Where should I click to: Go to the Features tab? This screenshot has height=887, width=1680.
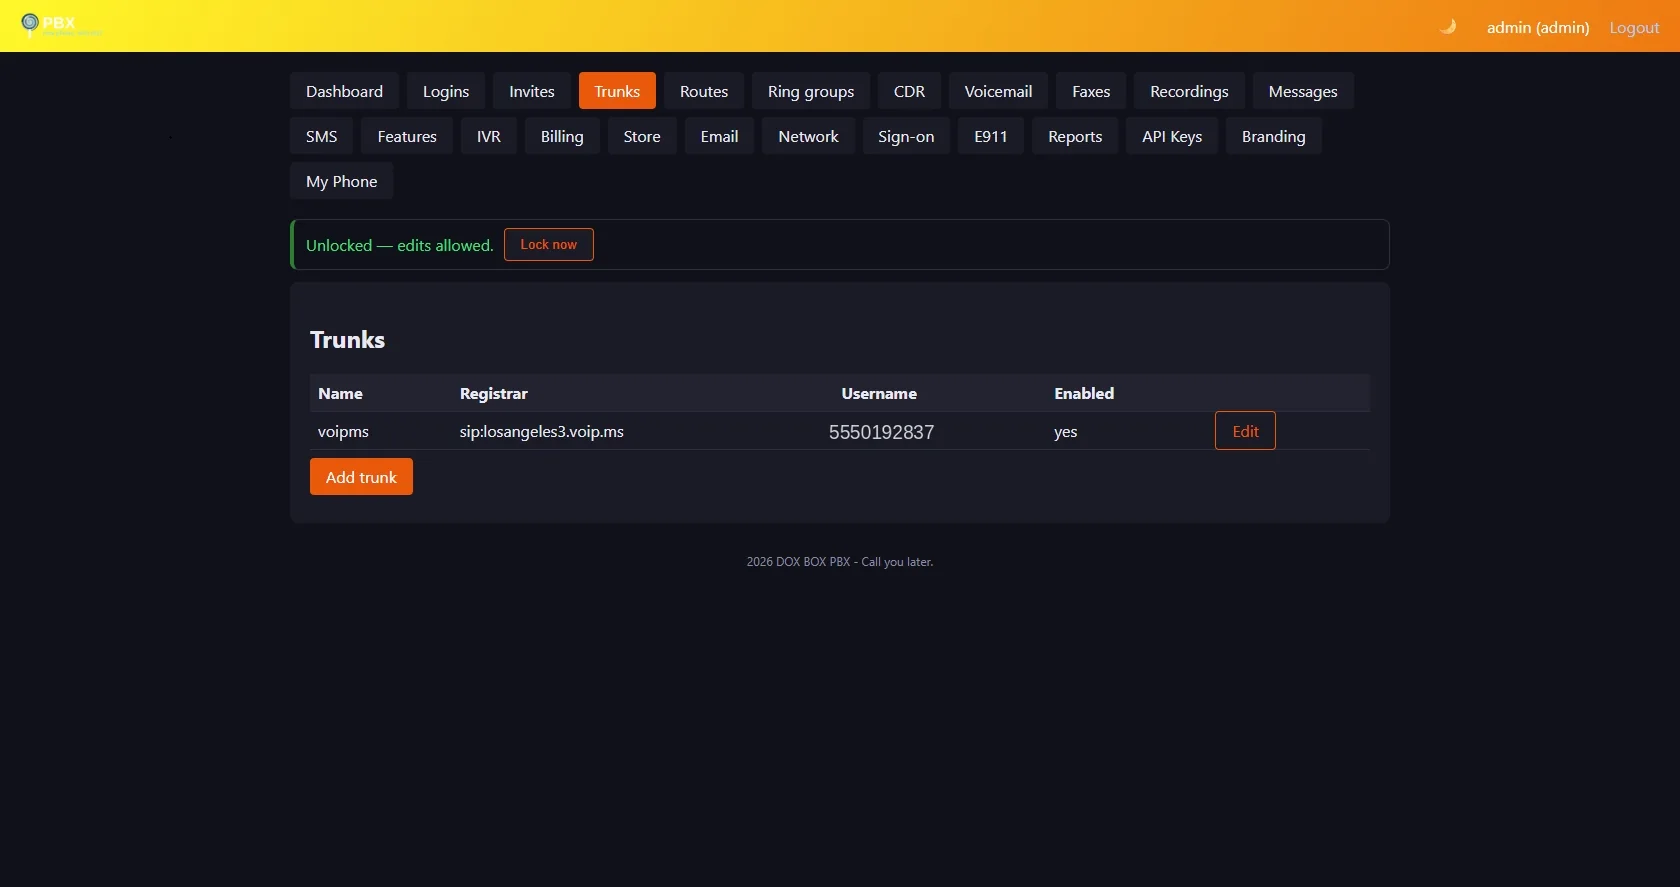[x=407, y=136]
